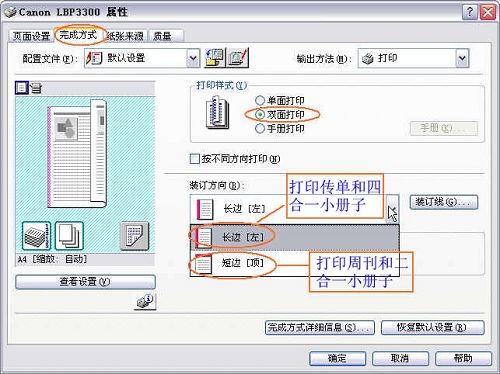Click the add profile icon

coord(215,58)
